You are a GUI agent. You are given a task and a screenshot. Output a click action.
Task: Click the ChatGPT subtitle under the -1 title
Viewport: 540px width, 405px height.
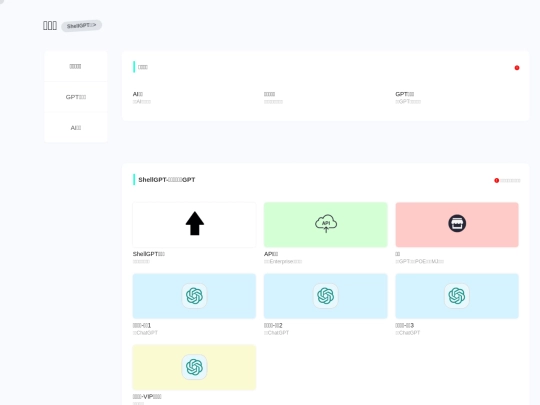click(145, 333)
